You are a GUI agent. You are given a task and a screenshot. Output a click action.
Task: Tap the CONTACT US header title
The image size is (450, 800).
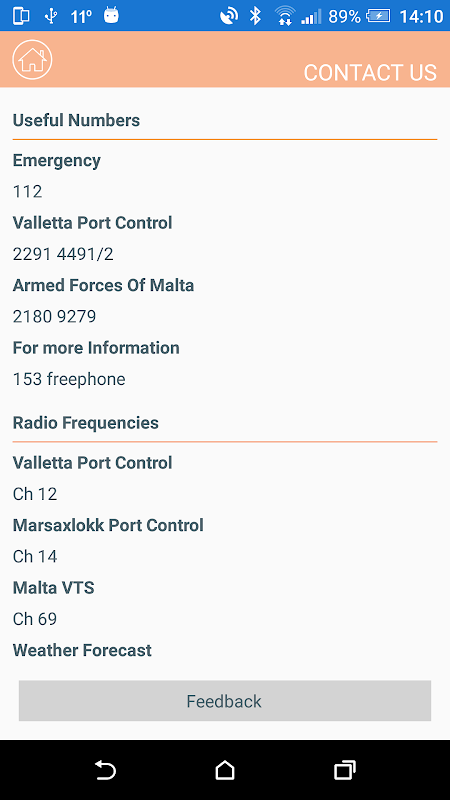click(x=370, y=72)
